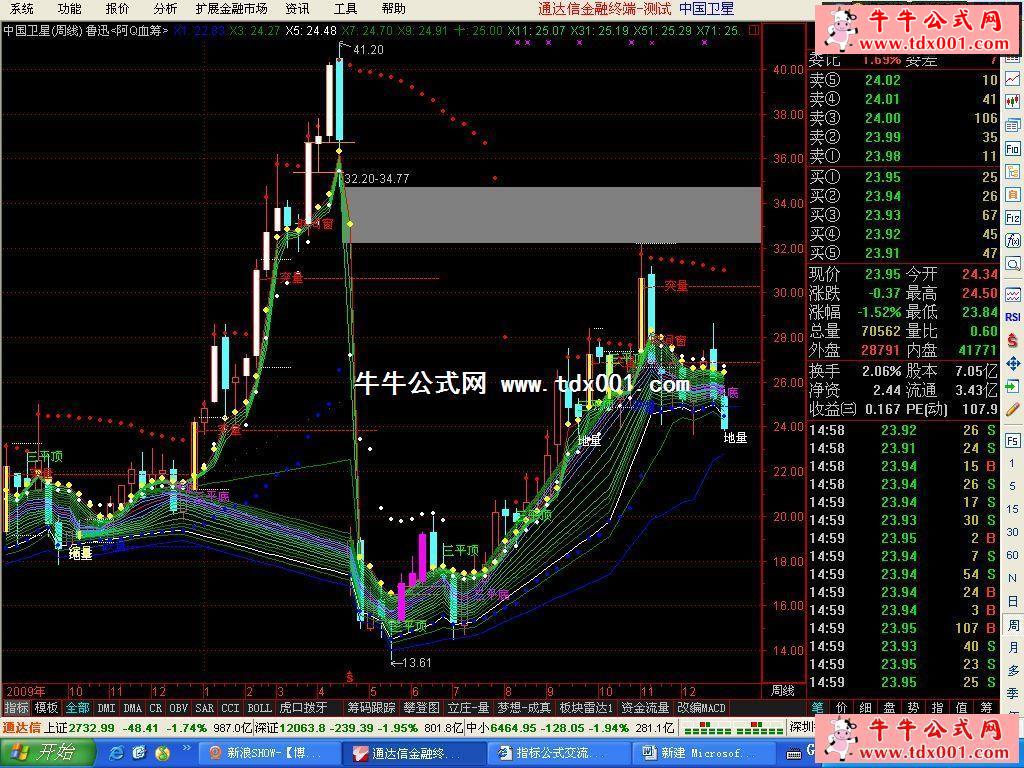The width and height of the screenshot is (1024, 768).
Task: Open the 扩展金融市场 menu
Action: pos(231,8)
